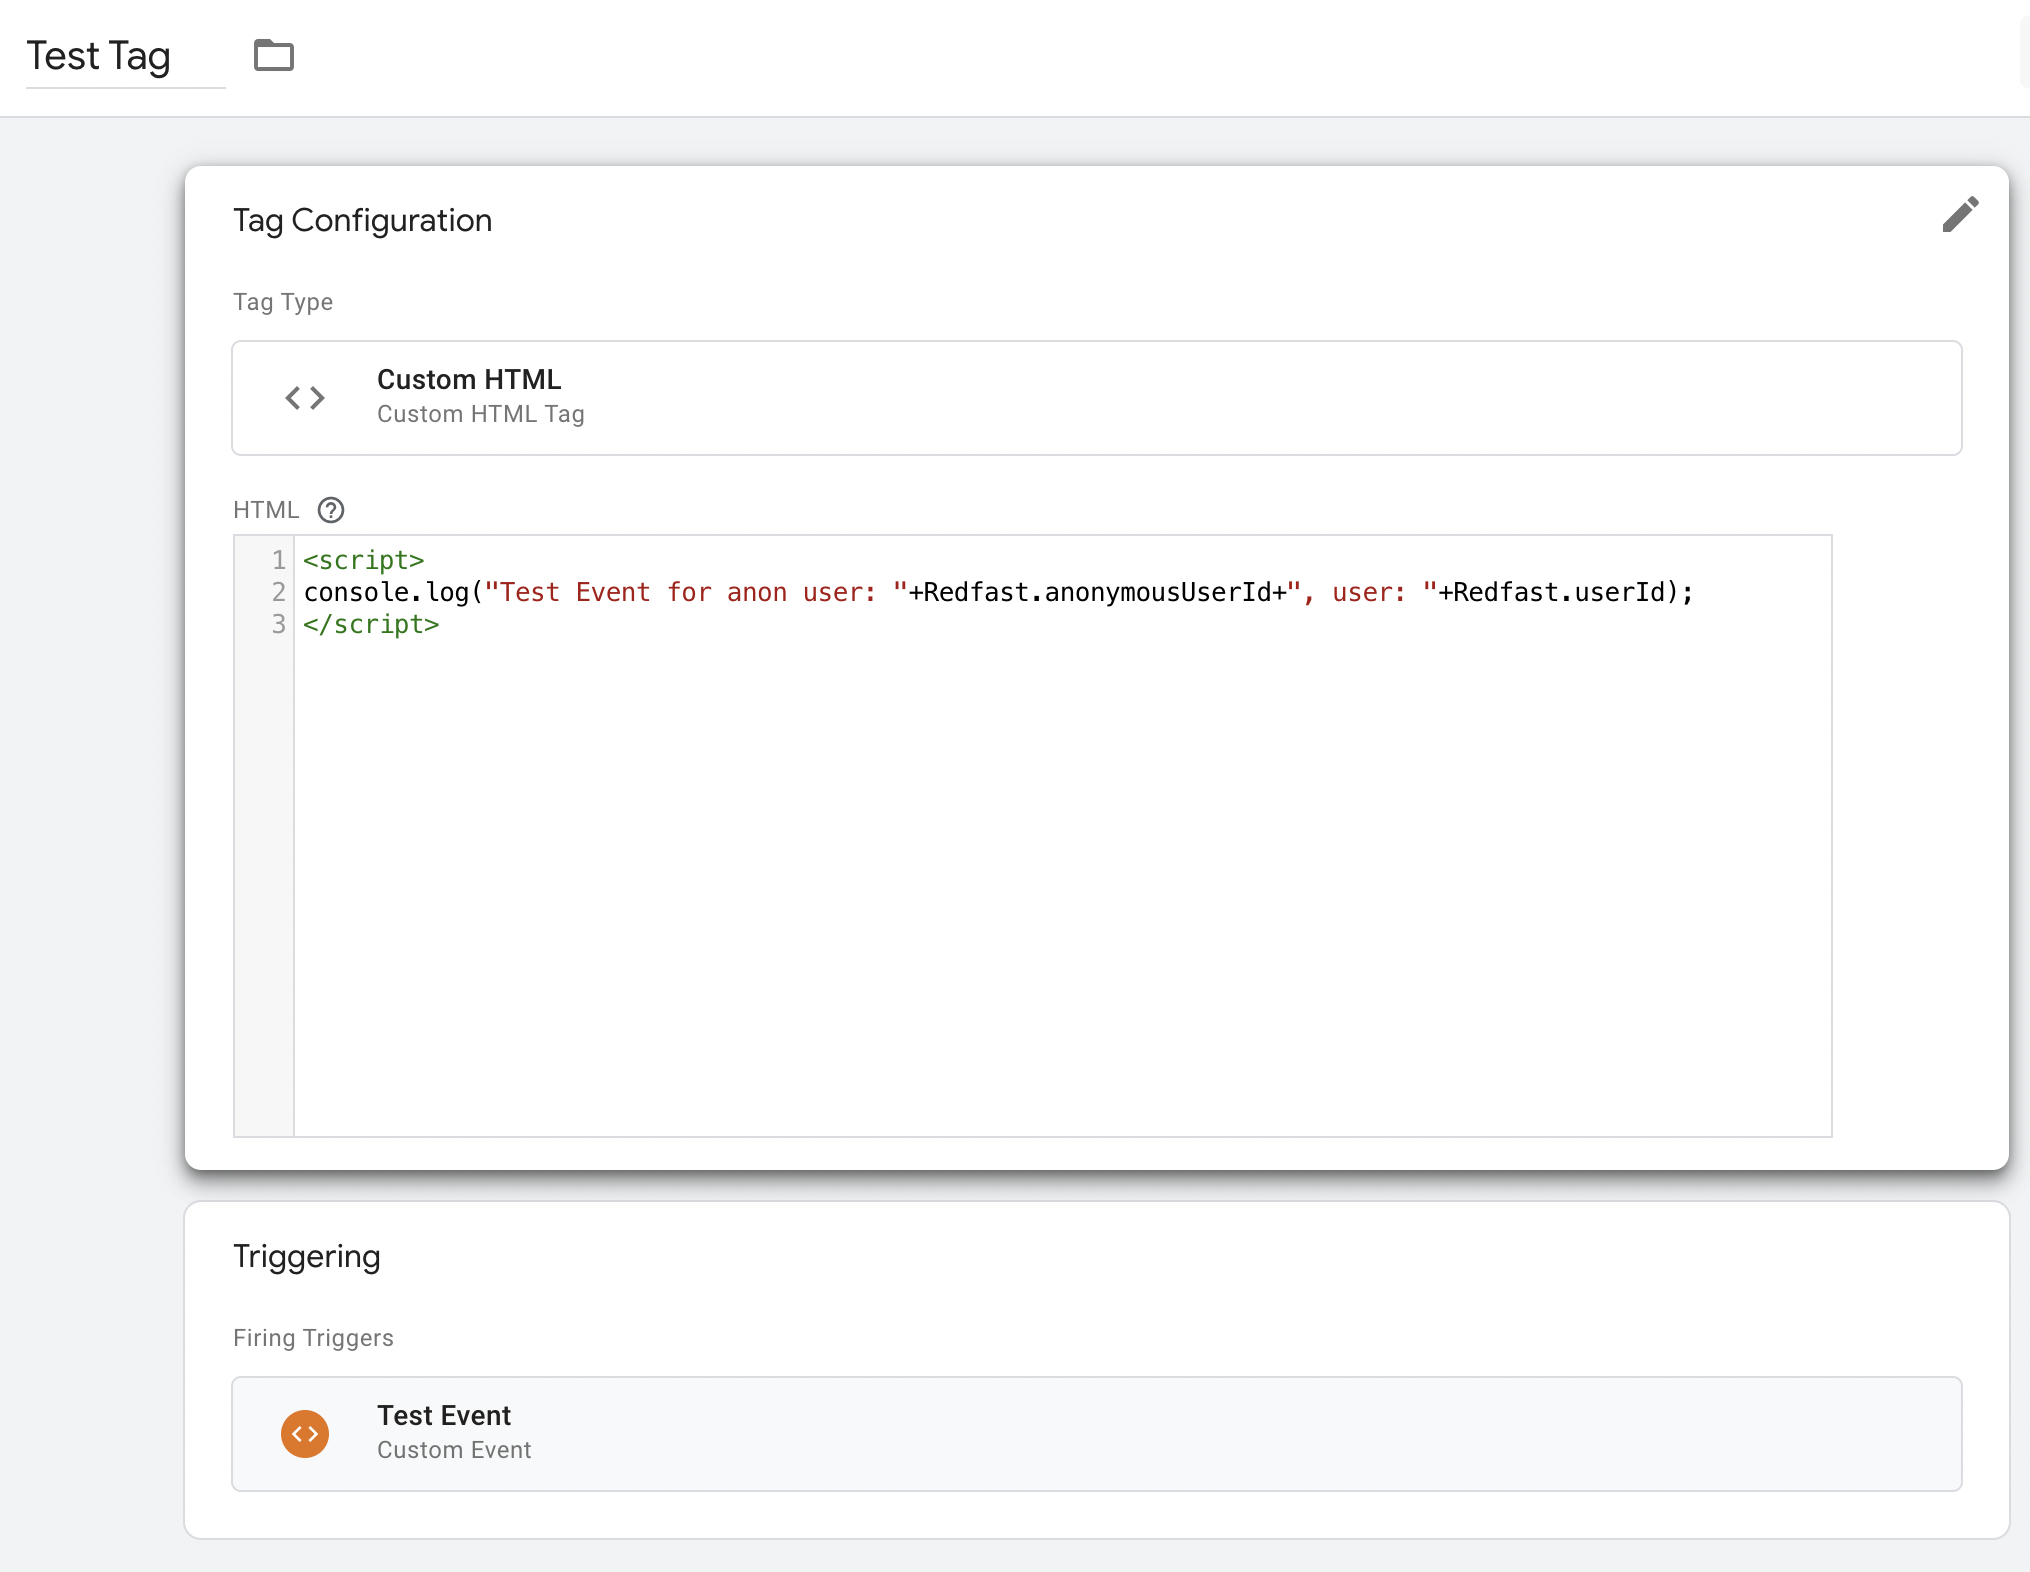This screenshot has height=1572, width=2030.
Task: Click line number 2 in the editor gutter
Action: 278,592
